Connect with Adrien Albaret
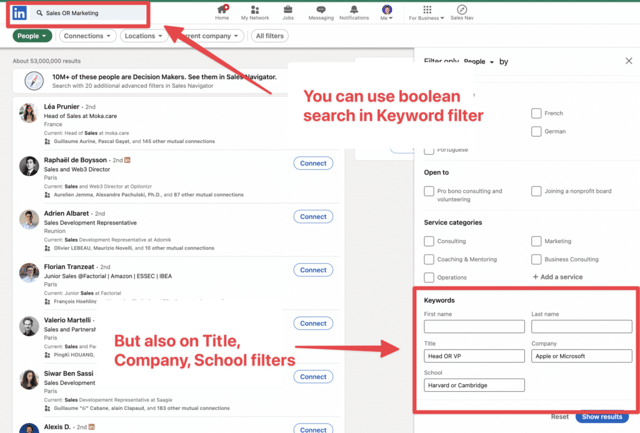 [x=313, y=217]
